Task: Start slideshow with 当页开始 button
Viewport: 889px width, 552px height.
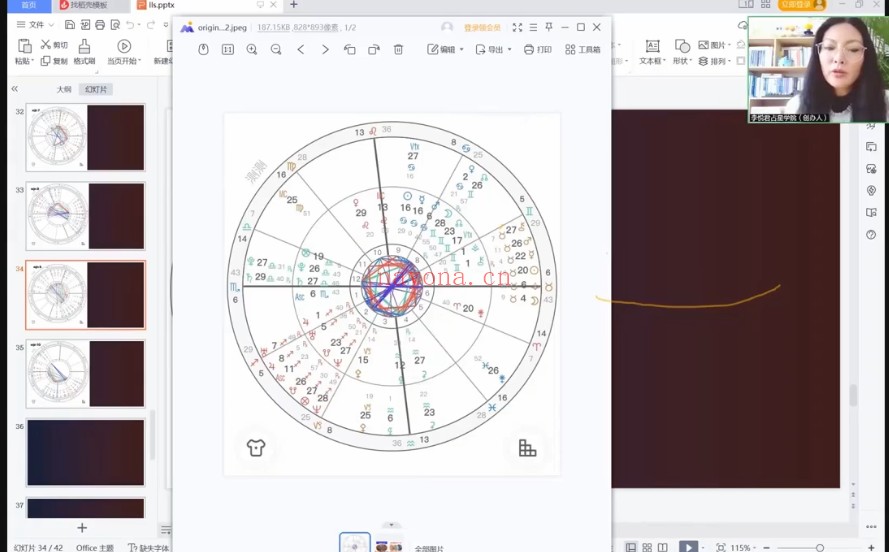Action: pos(124,51)
